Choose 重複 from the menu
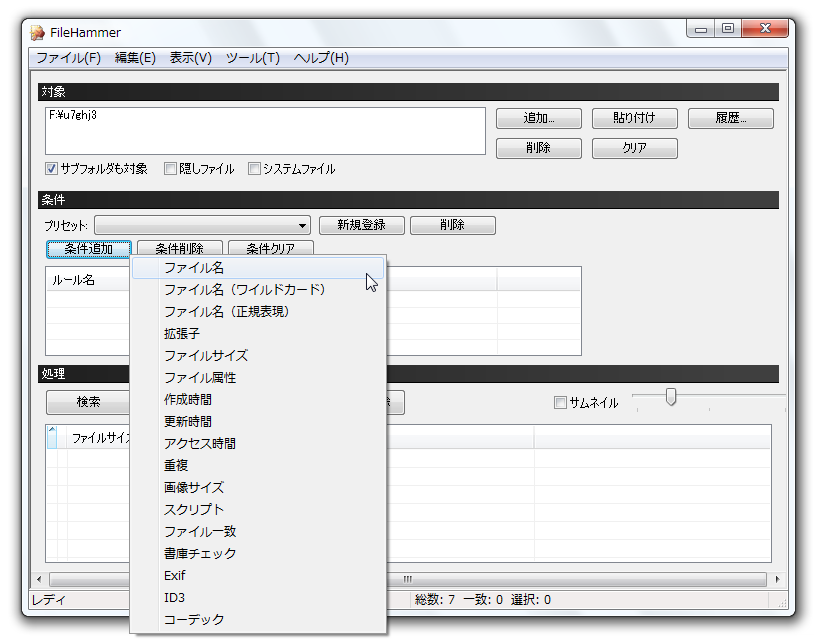 click(258, 465)
